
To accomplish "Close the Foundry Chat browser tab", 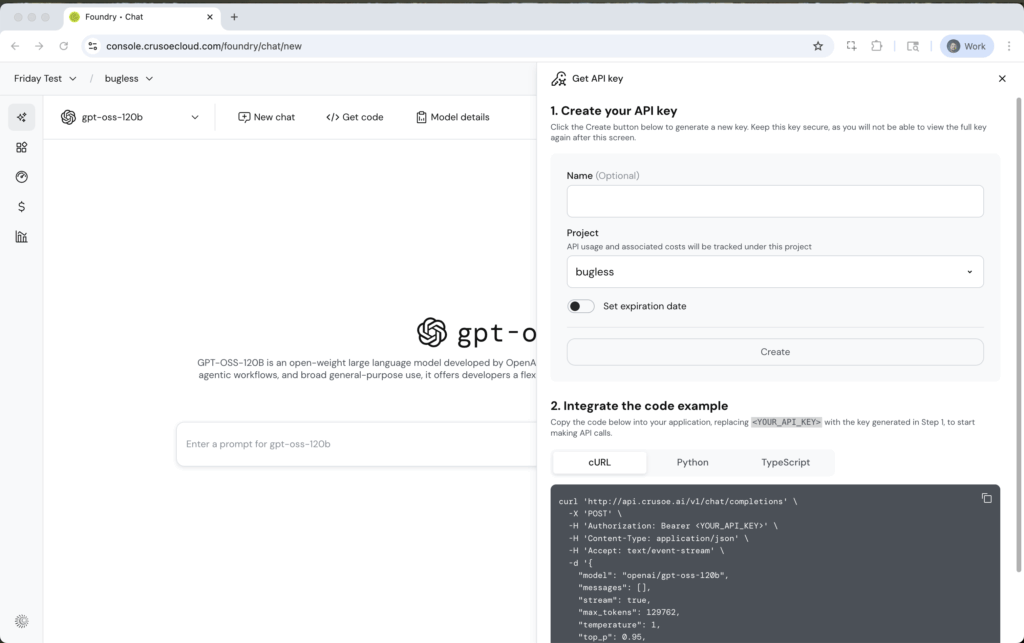I will [x=210, y=17].
